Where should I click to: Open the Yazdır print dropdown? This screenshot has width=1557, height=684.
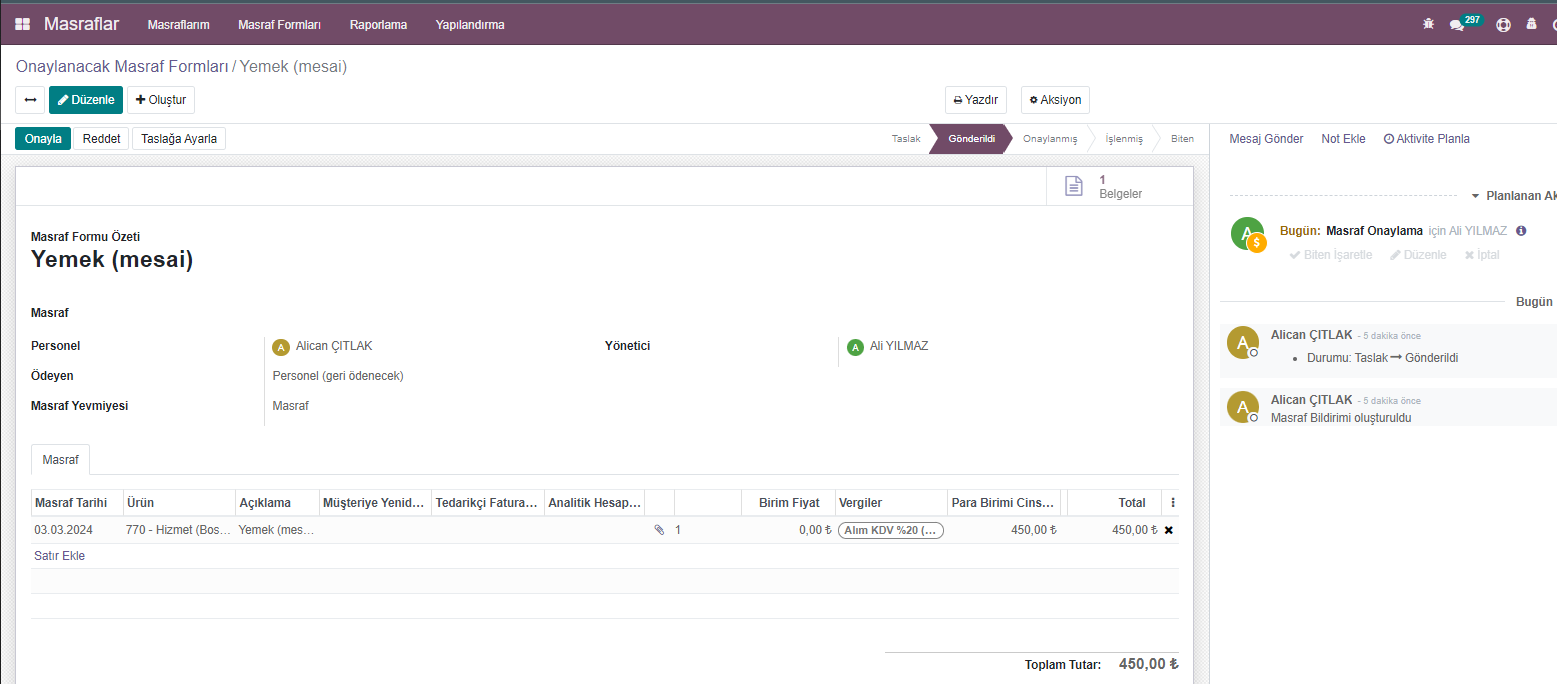(975, 100)
